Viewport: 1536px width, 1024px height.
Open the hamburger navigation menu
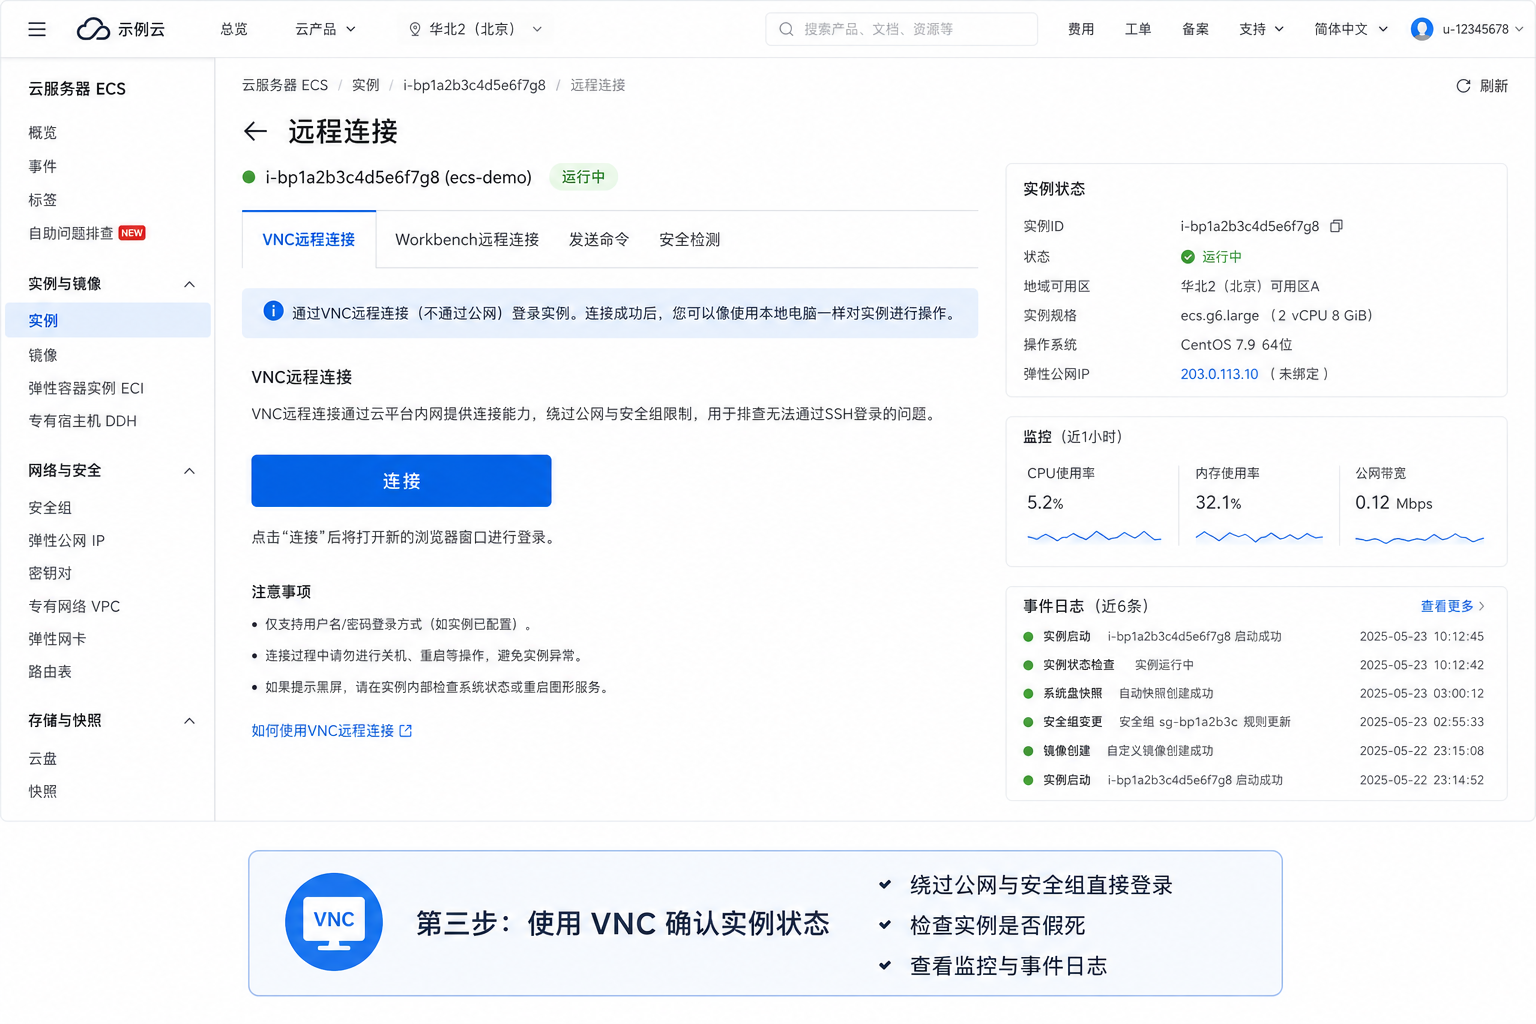pyautogui.click(x=37, y=29)
